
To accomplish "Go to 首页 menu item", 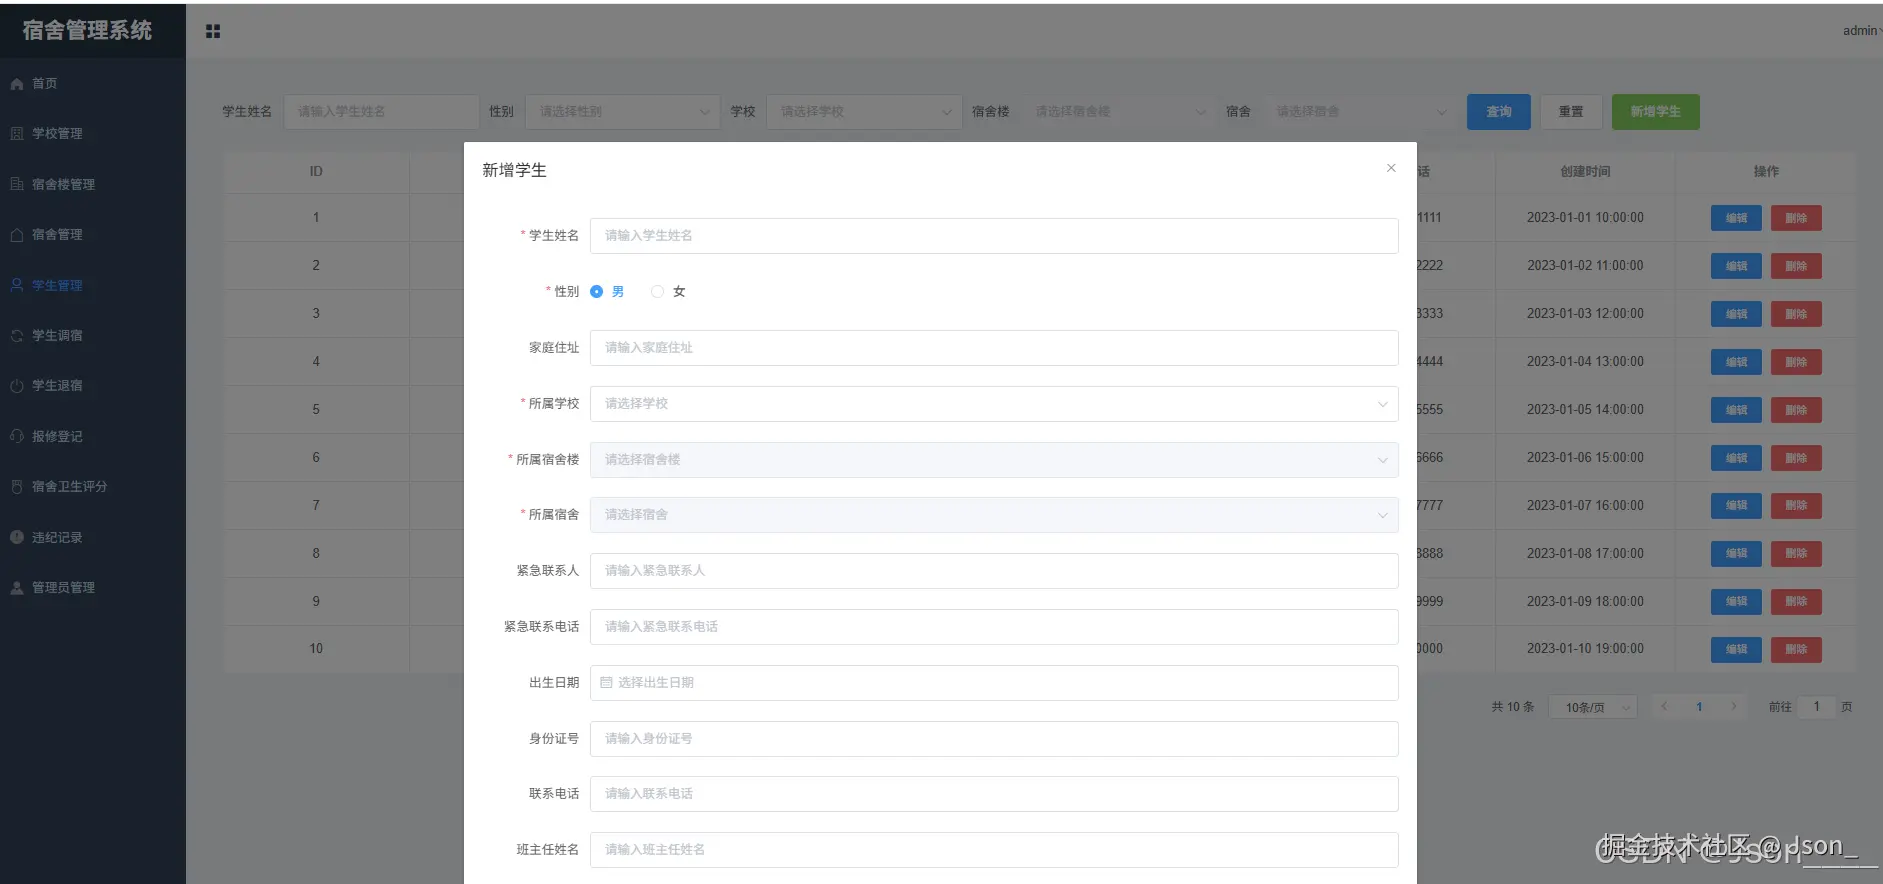I will point(93,84).
